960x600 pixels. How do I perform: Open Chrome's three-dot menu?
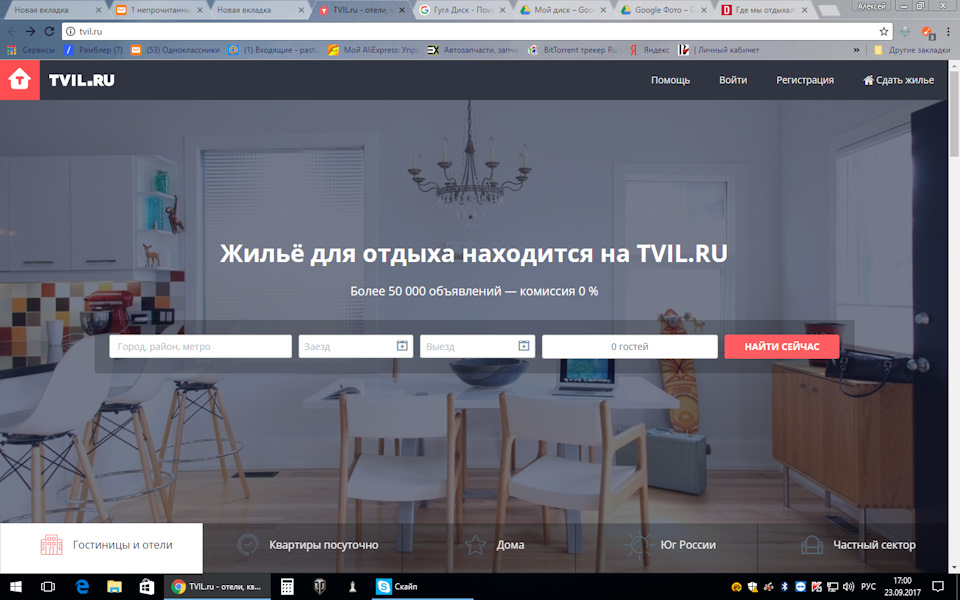point(948,31)
